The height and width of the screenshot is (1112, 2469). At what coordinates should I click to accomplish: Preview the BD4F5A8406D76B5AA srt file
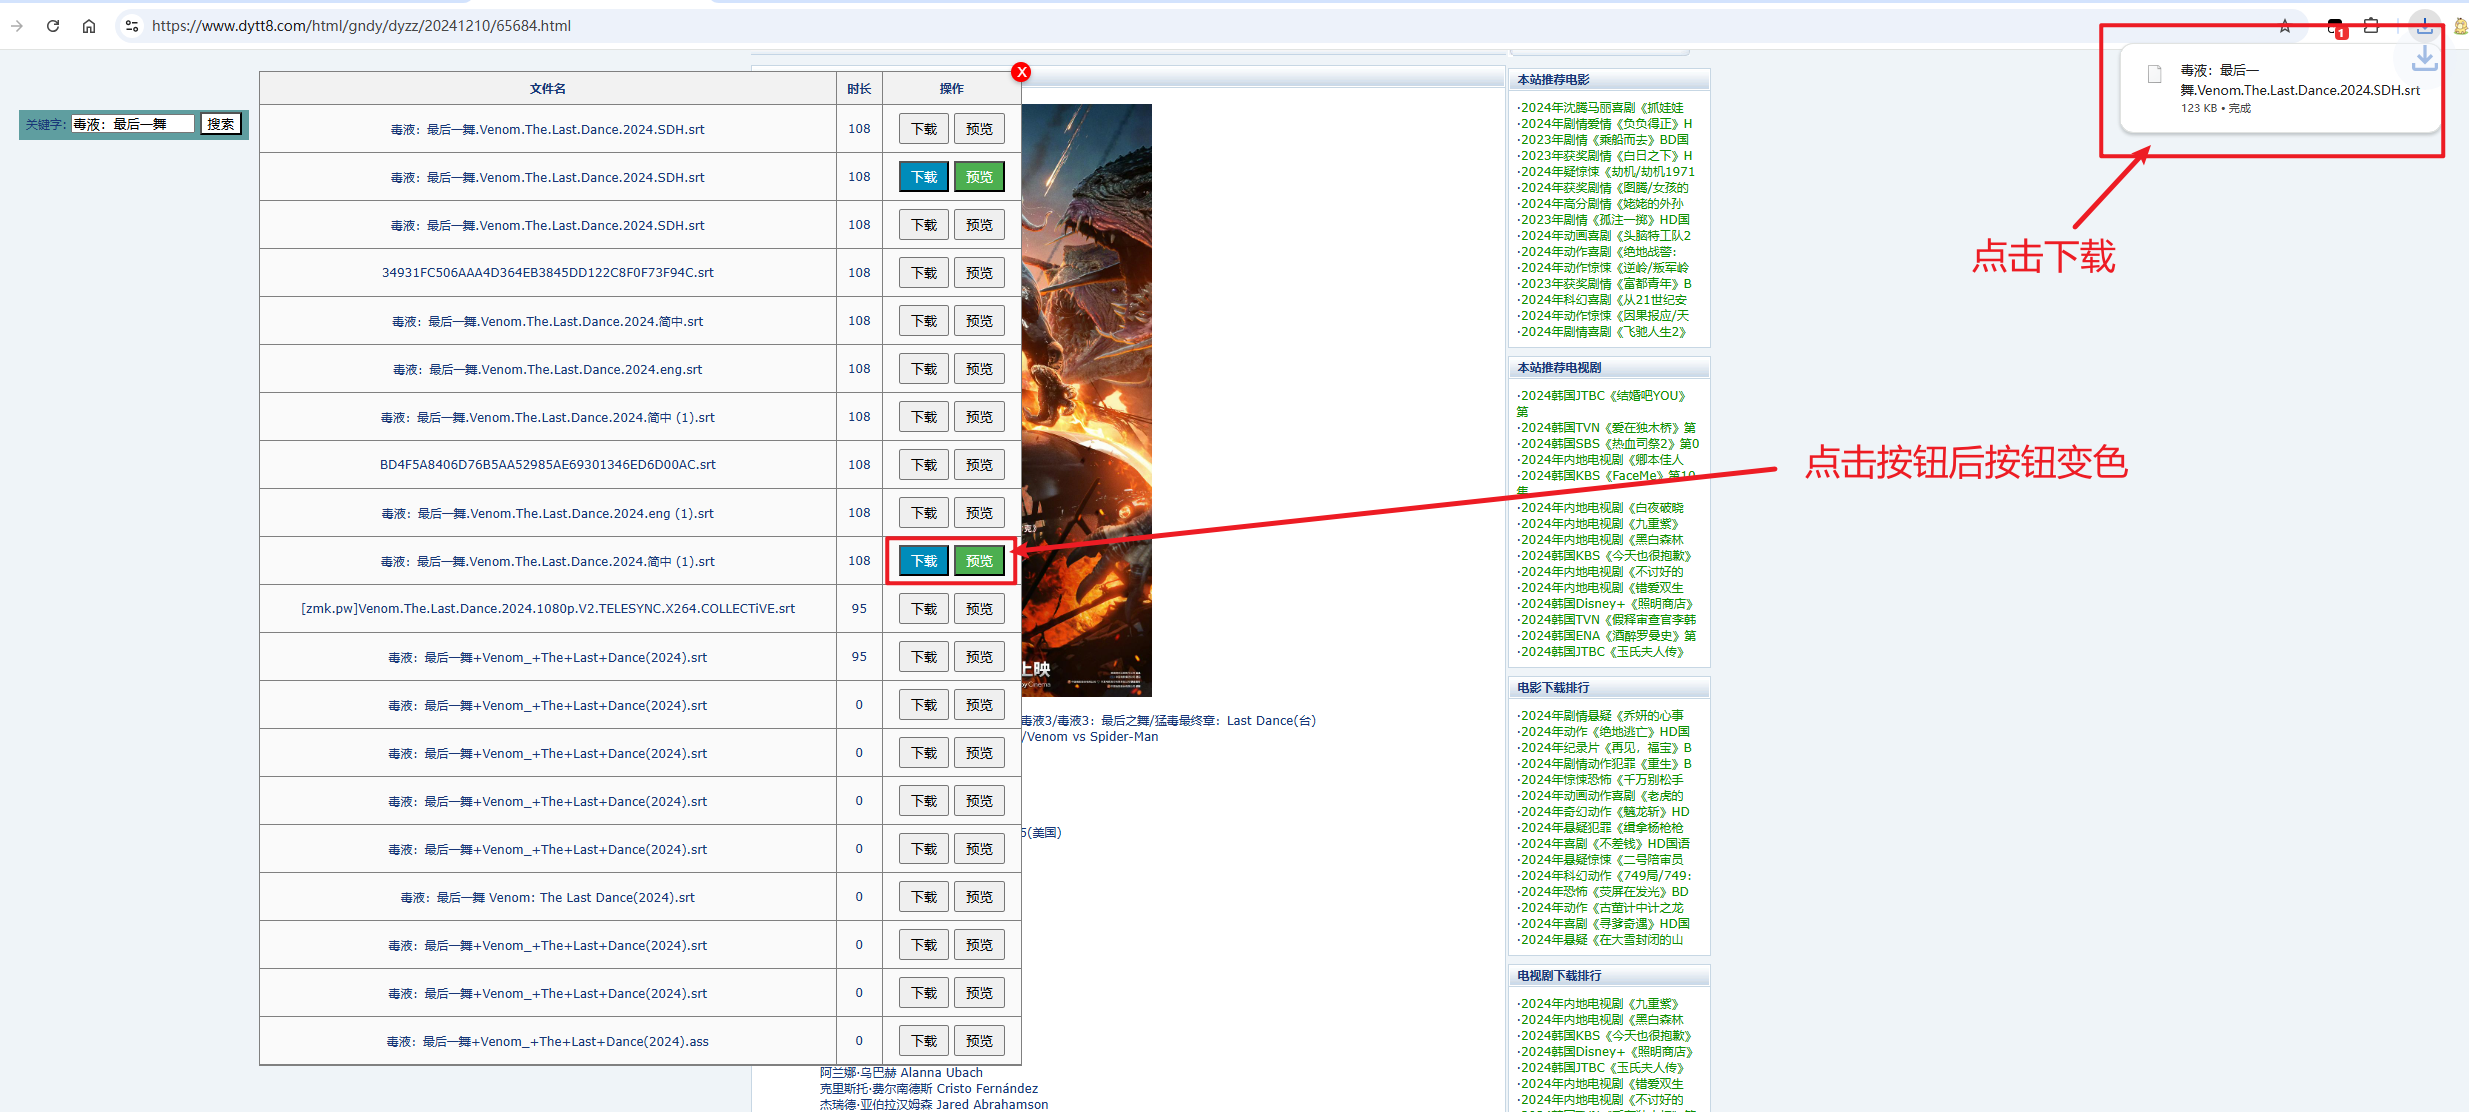[979, 465]
